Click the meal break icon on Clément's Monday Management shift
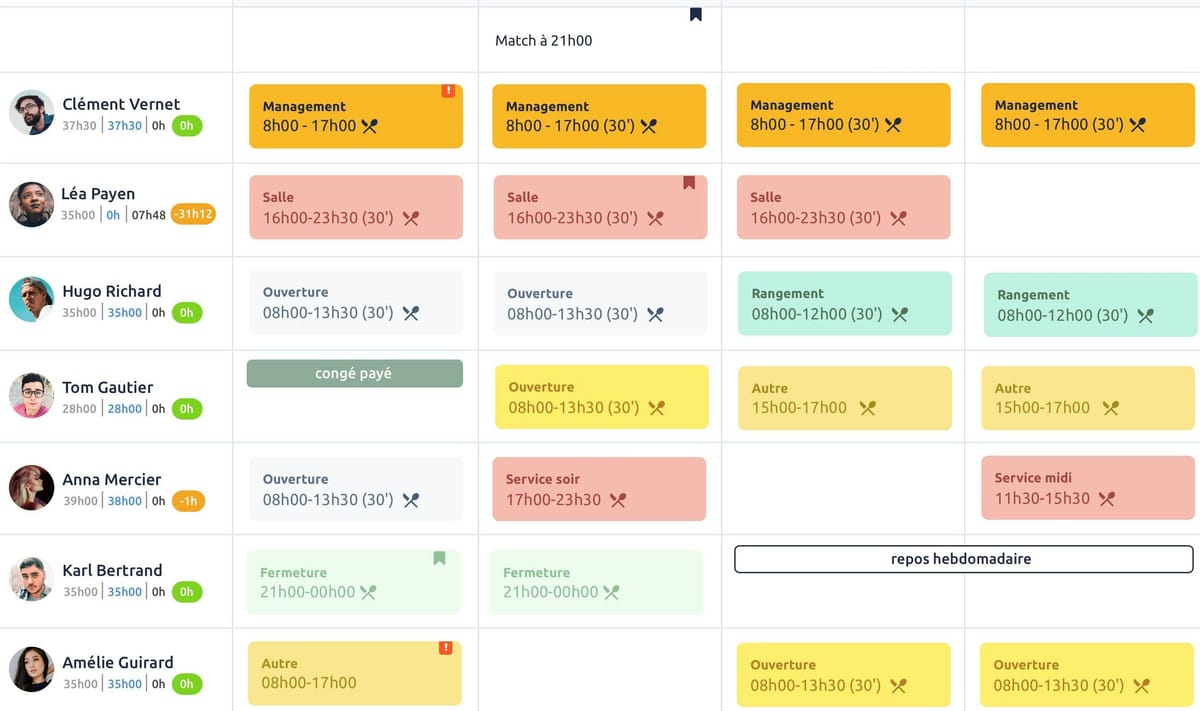Viewport: 1200px width, 711px height. [370, 126]
